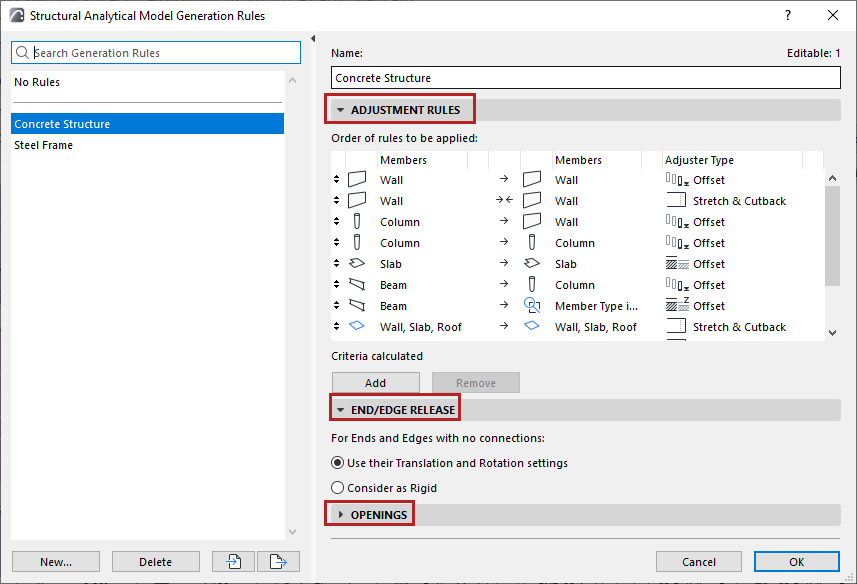Click the Member Type criteria icon
857x584 pixels.
click(x=532, y=306)
